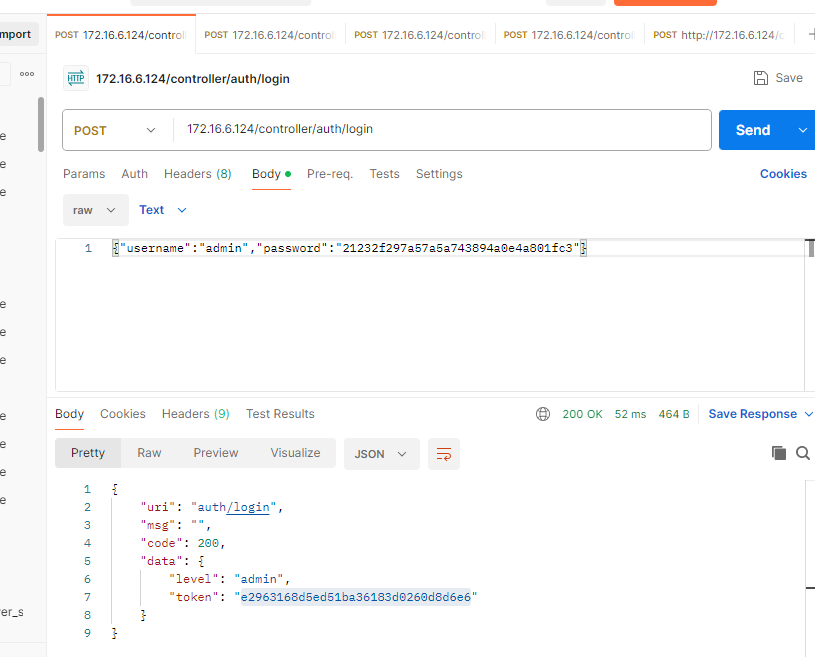Image resolution: width=815 pixels, height=657 pixels.
Task: Click the Save button label
Action: (x=789, y=78)
